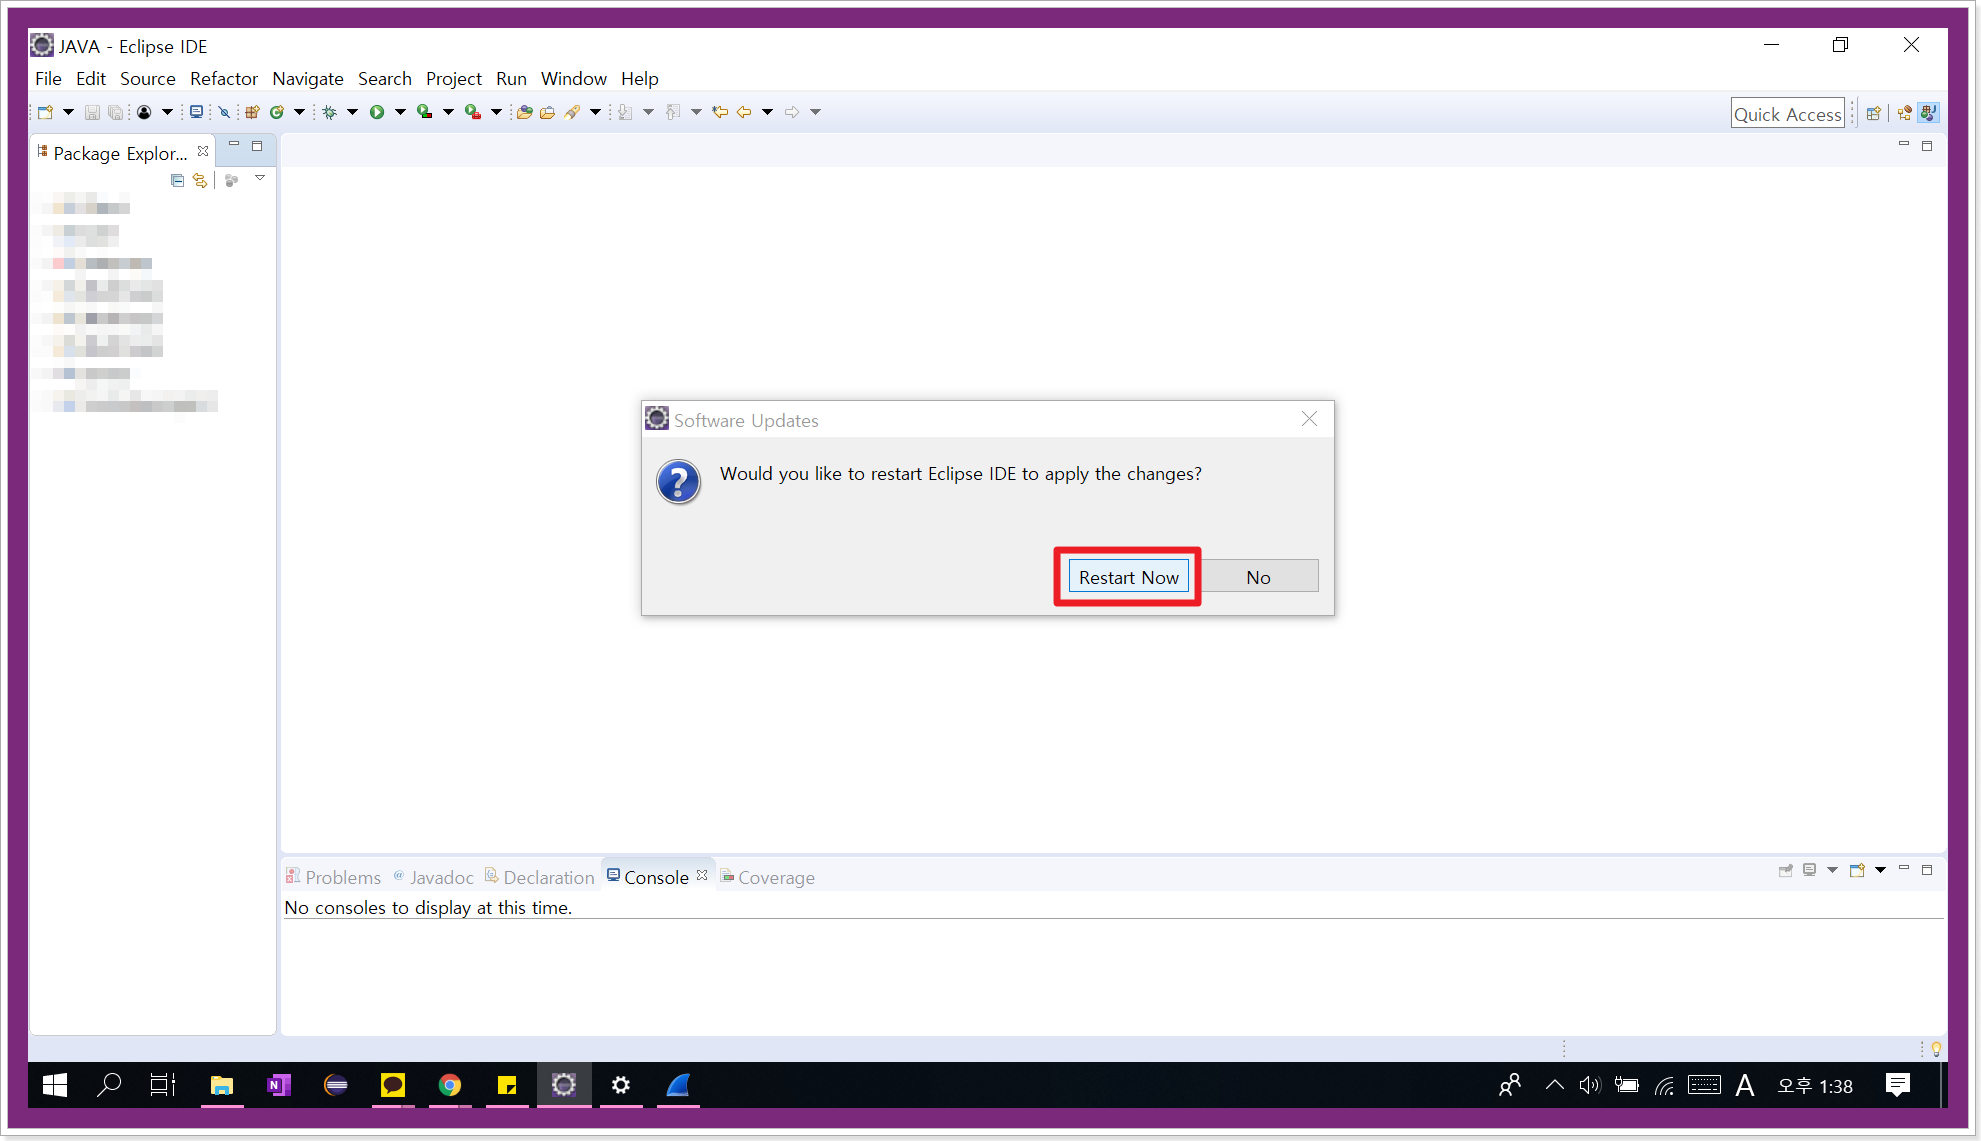
Task: Toggle Skip All Breakpoints icon
Action: (224, 112)
